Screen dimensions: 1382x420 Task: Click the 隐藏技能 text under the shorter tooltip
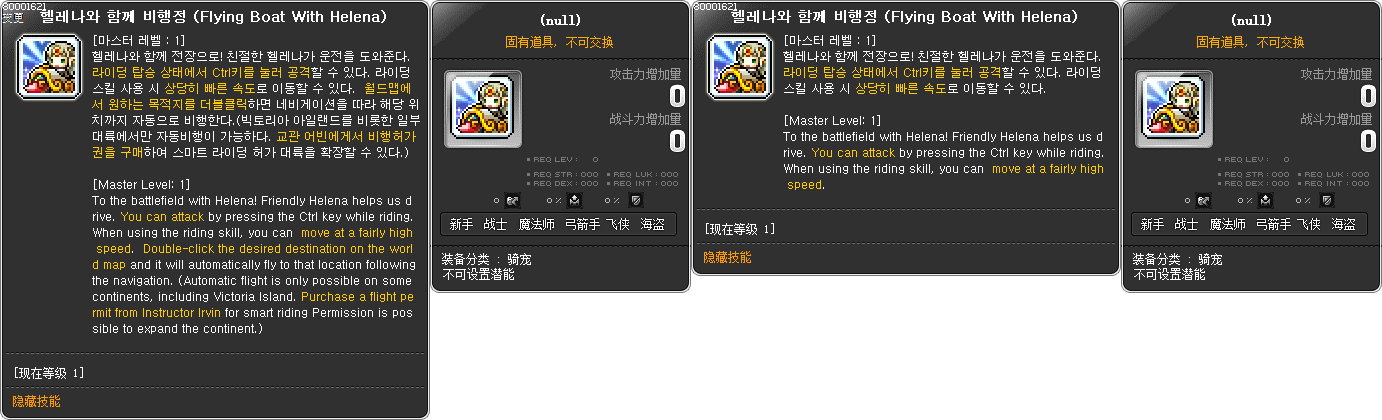(x=727, y=257)
